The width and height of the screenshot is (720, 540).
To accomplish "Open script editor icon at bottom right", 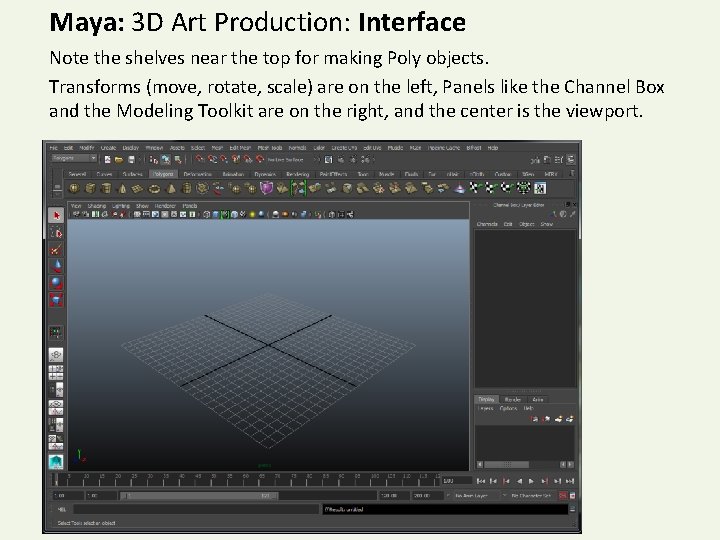I will [573, 509].
